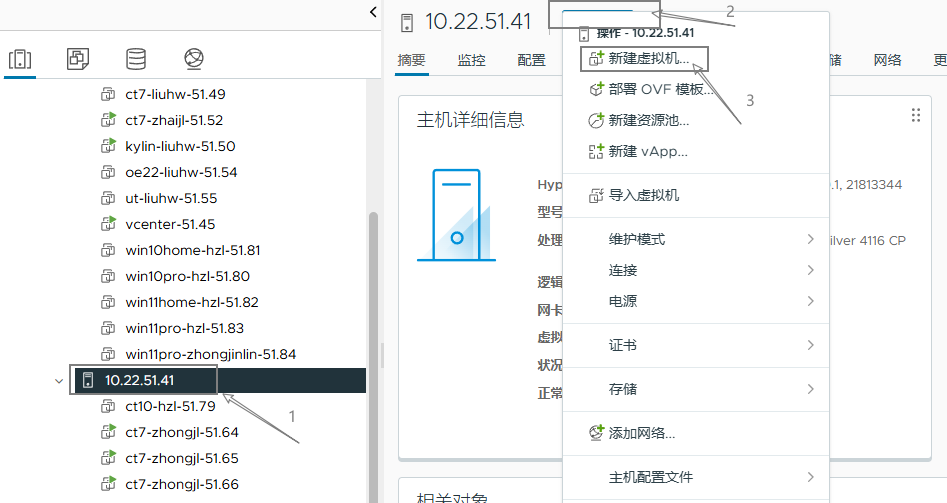The height and width of the screenshot is (503, 947).
Task: Select vcenter-51.45 in the inventory tree
Action: [x=170, y=224]
